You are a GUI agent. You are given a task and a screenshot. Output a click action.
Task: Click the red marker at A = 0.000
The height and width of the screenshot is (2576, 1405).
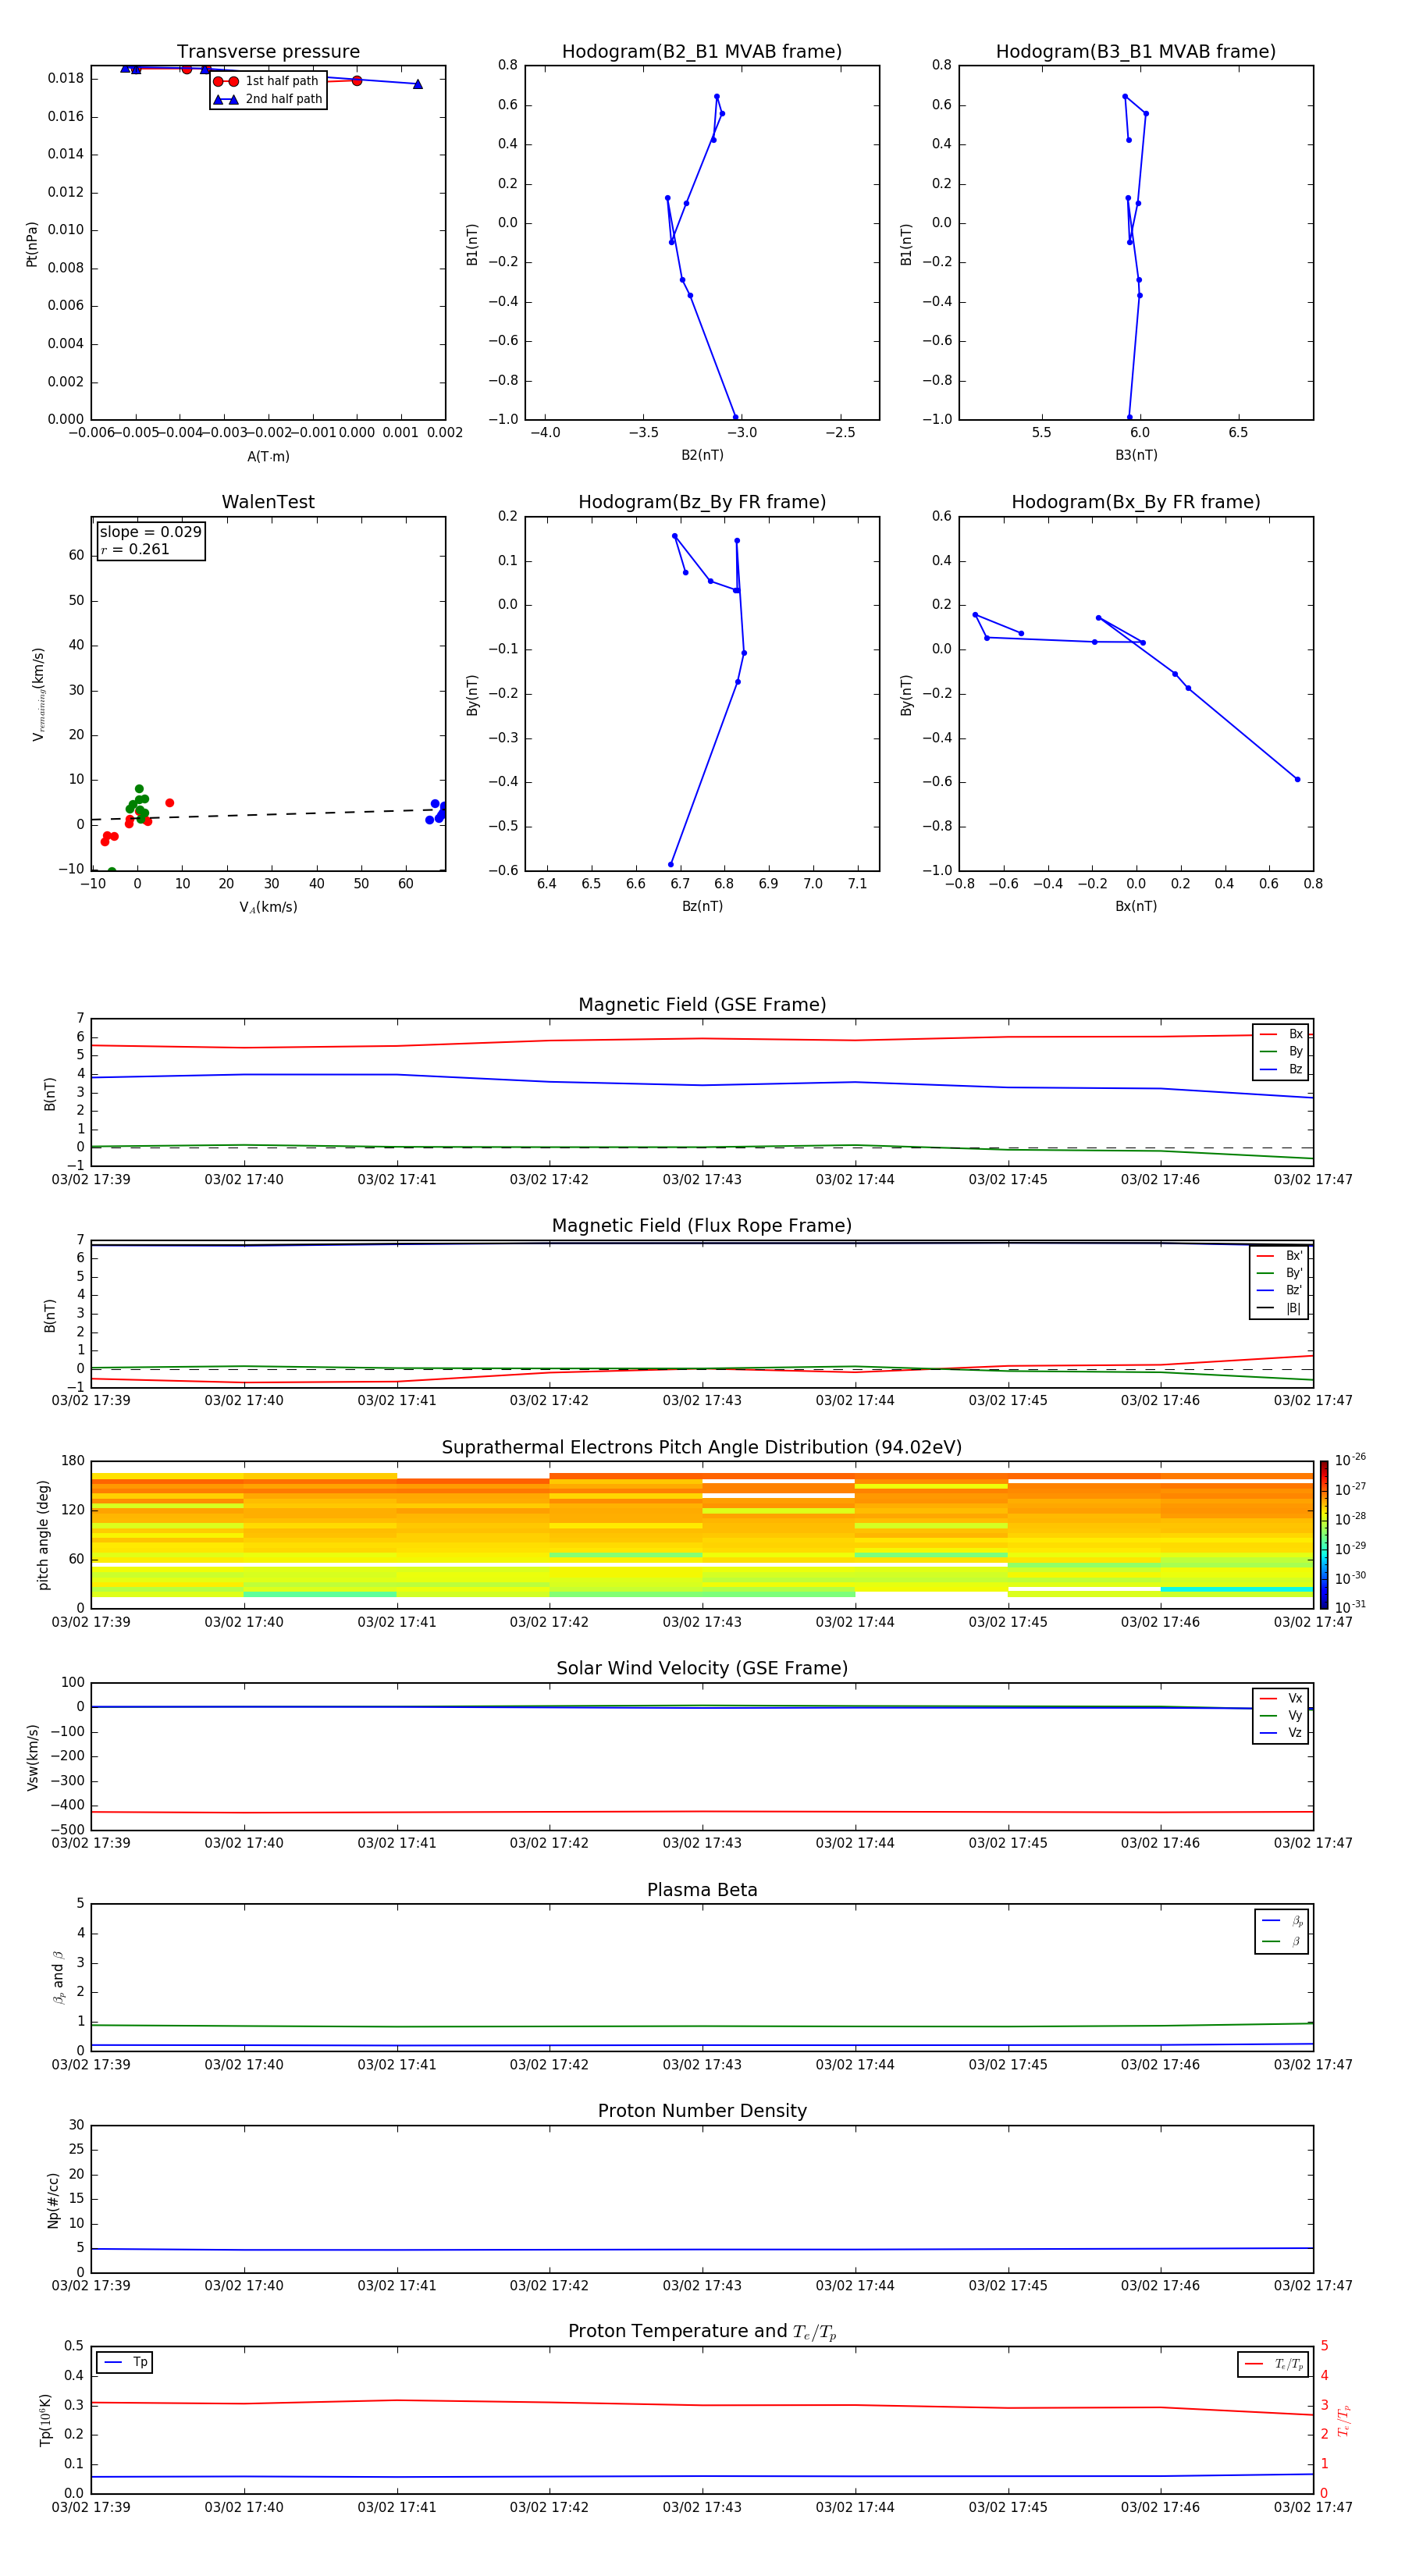[357, 81]
